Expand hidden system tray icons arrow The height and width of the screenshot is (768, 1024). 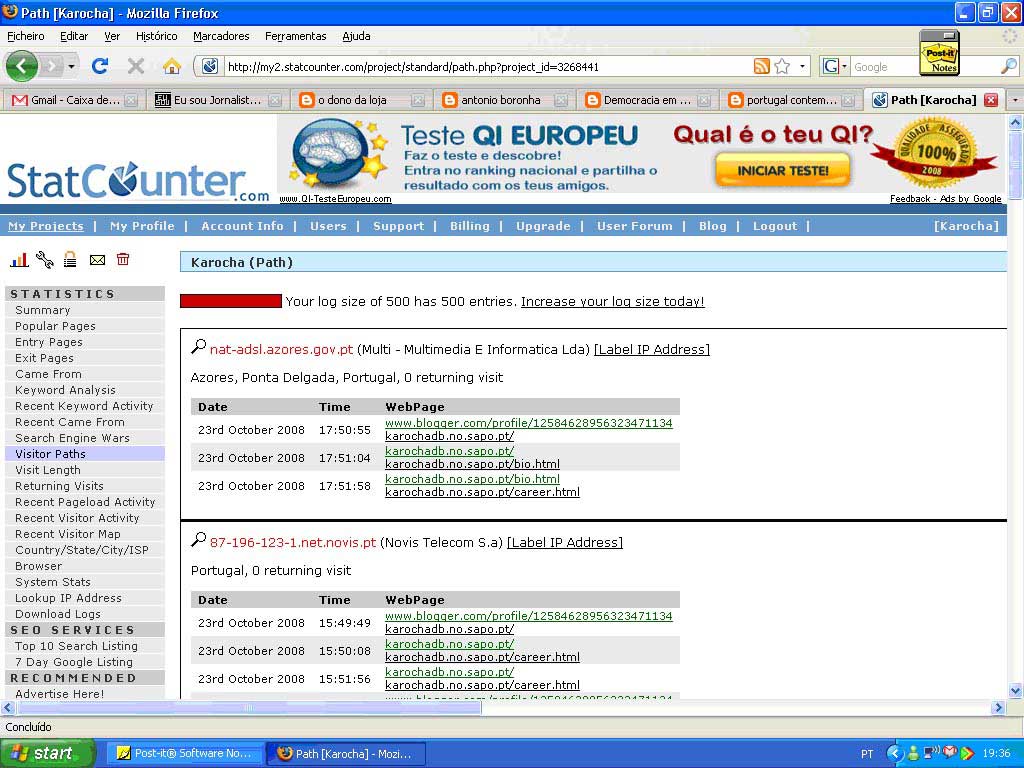click(x=895, y=754)
